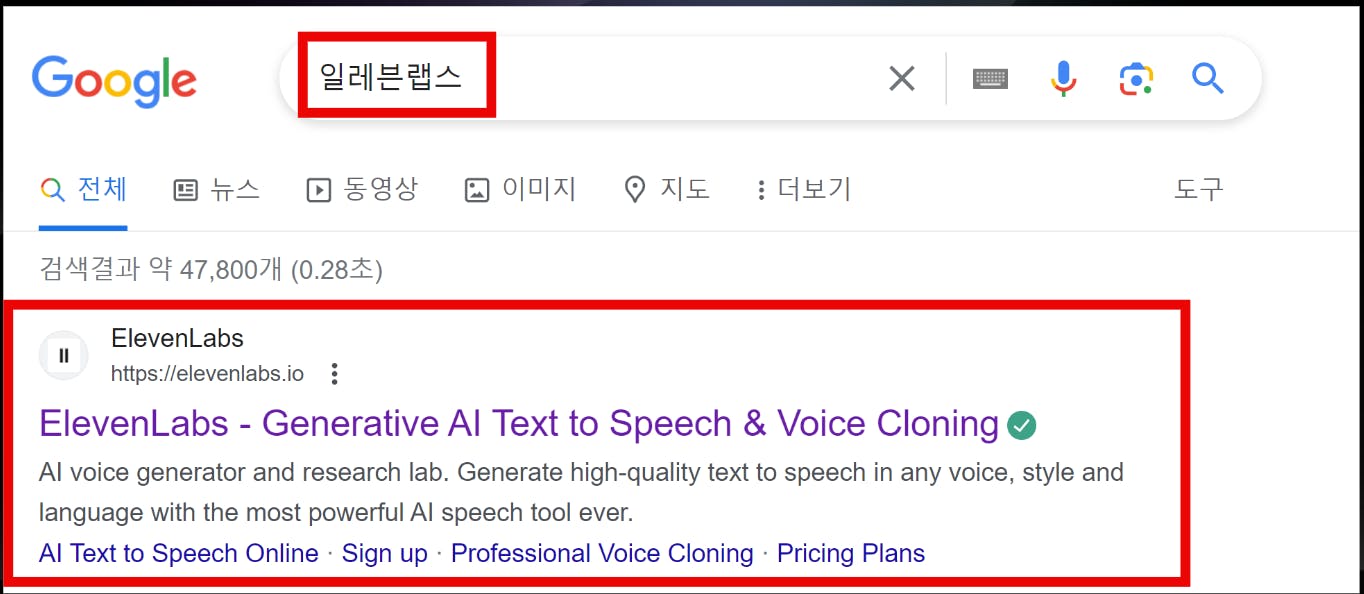The height and width of the screenshot is (594, 1364).
Task: Click the https://elevenlabs.io URL text
Action: 207,375
